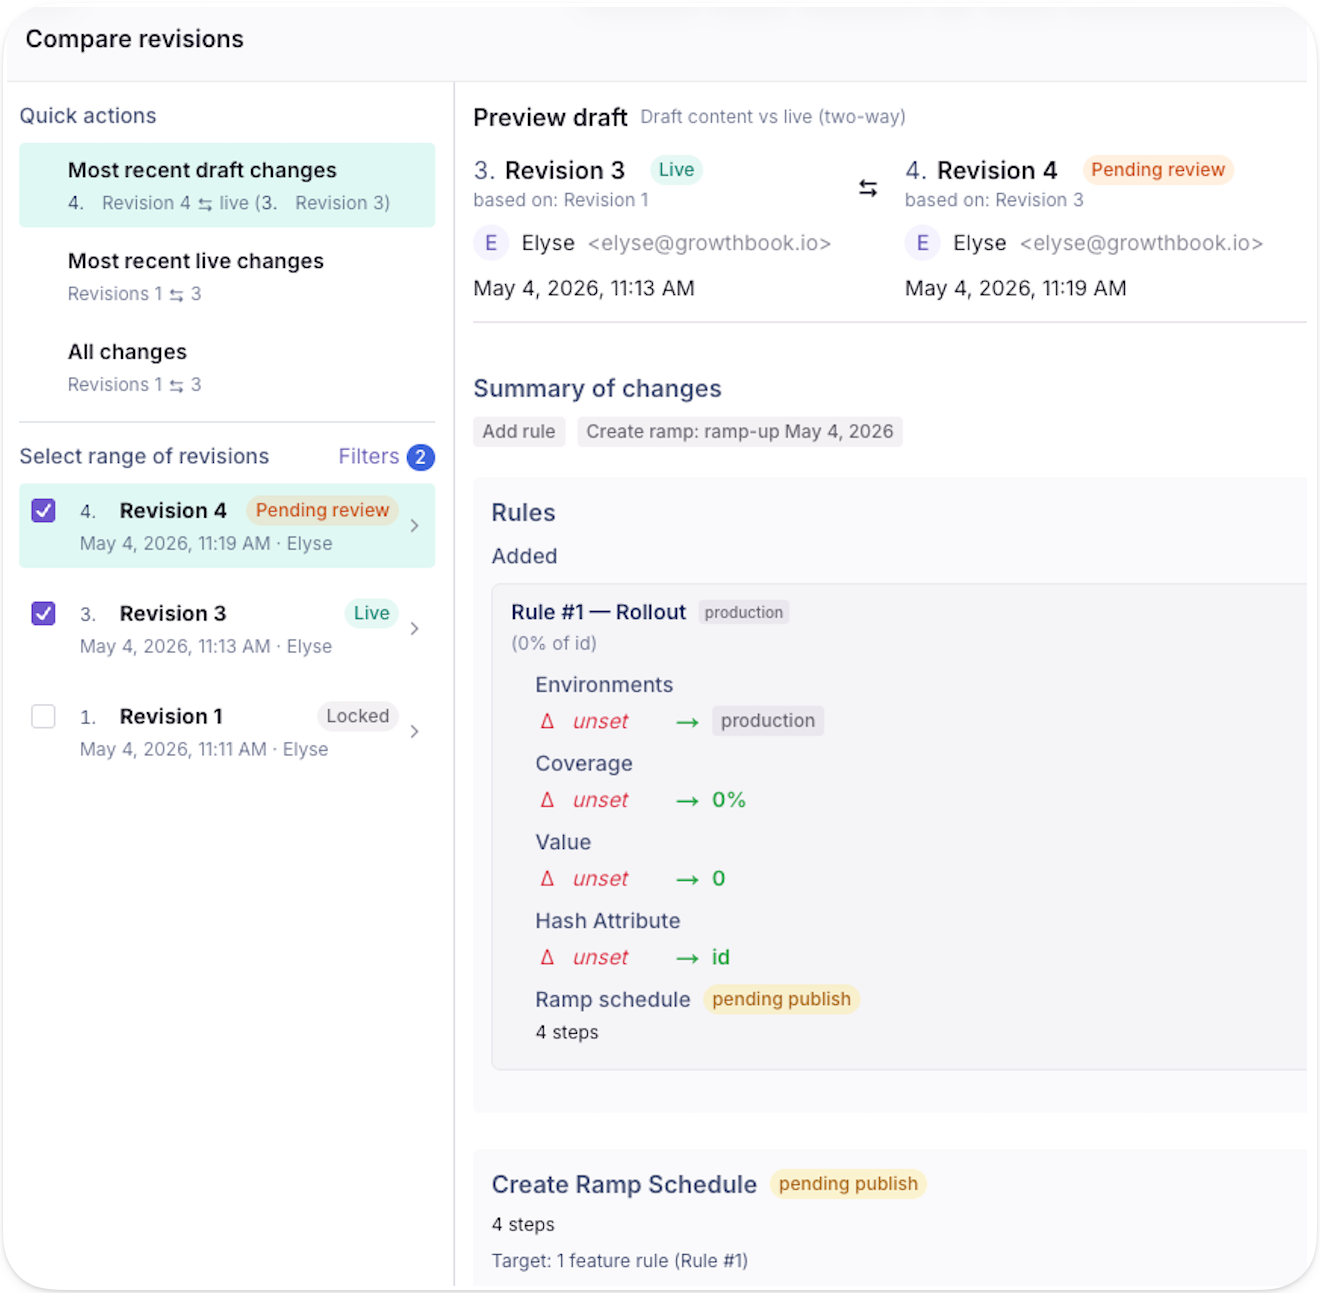
Task: Expand Revision 3 row chevron
Action: click(x=414, y=629)
